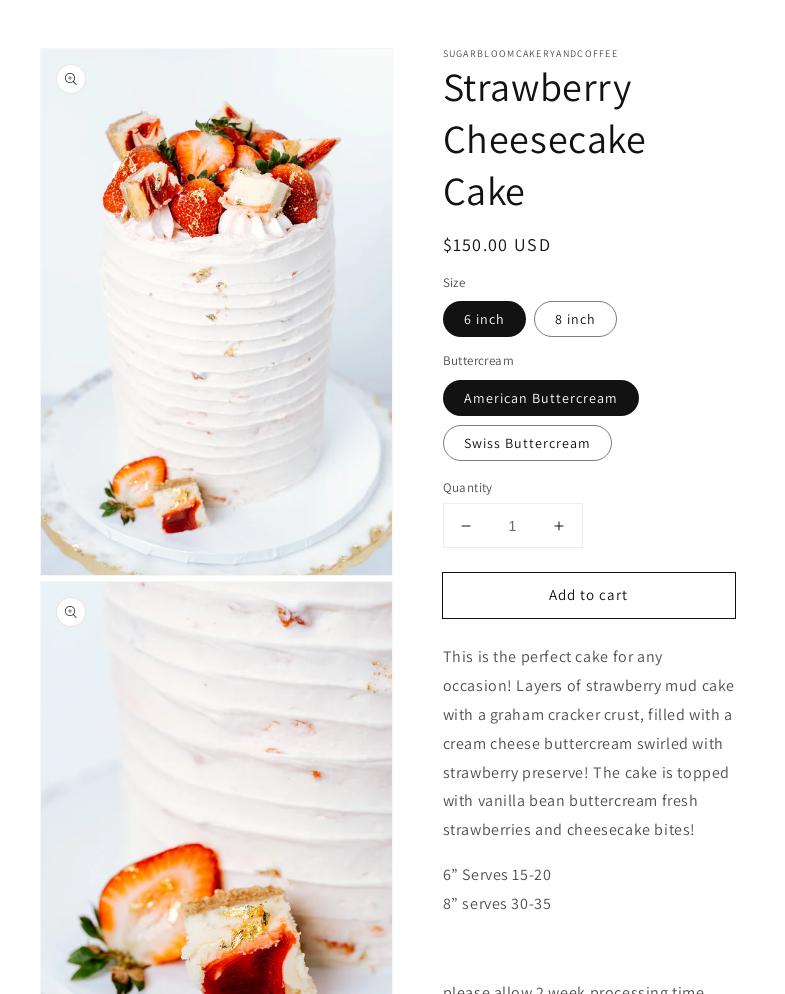
Task: Add the cake to cart
Action: (x=588, y=595)
